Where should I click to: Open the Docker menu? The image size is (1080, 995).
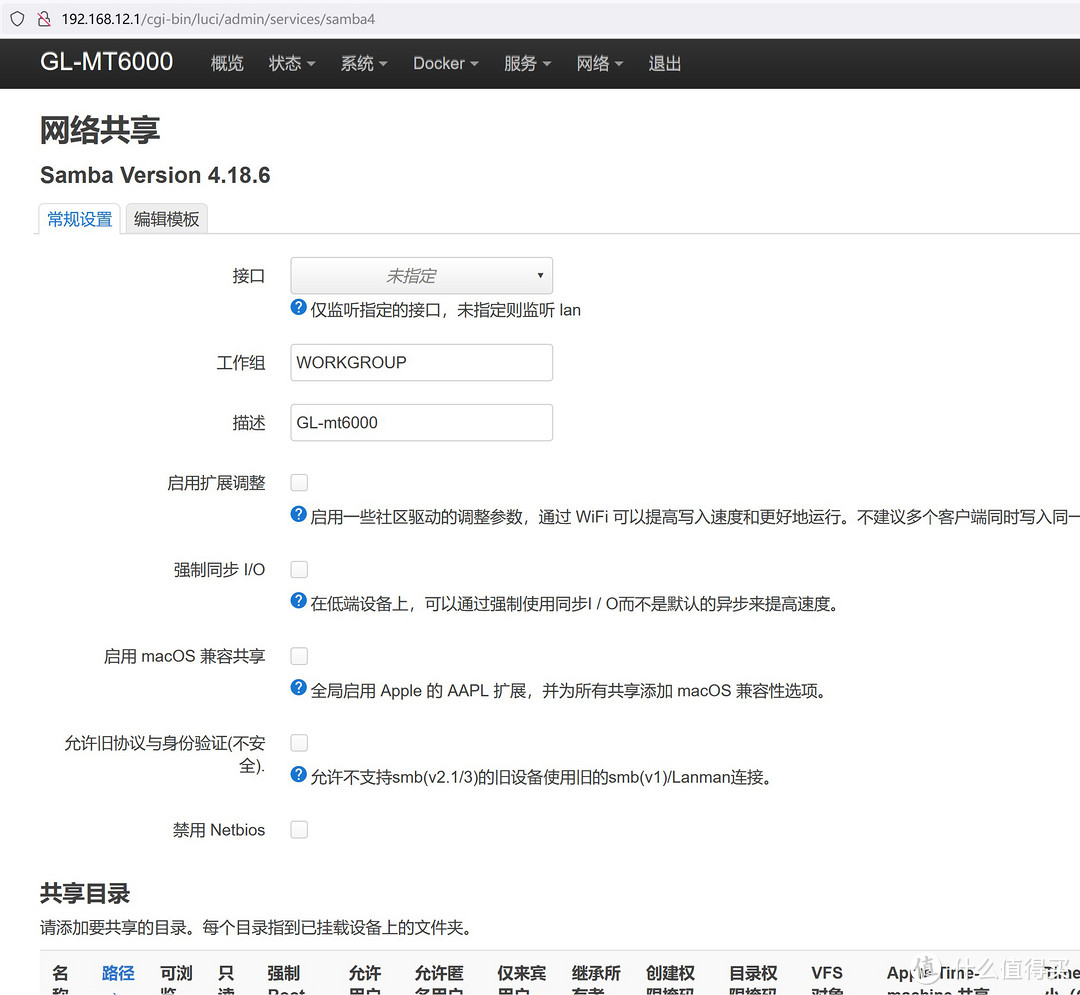pos(446,63)
